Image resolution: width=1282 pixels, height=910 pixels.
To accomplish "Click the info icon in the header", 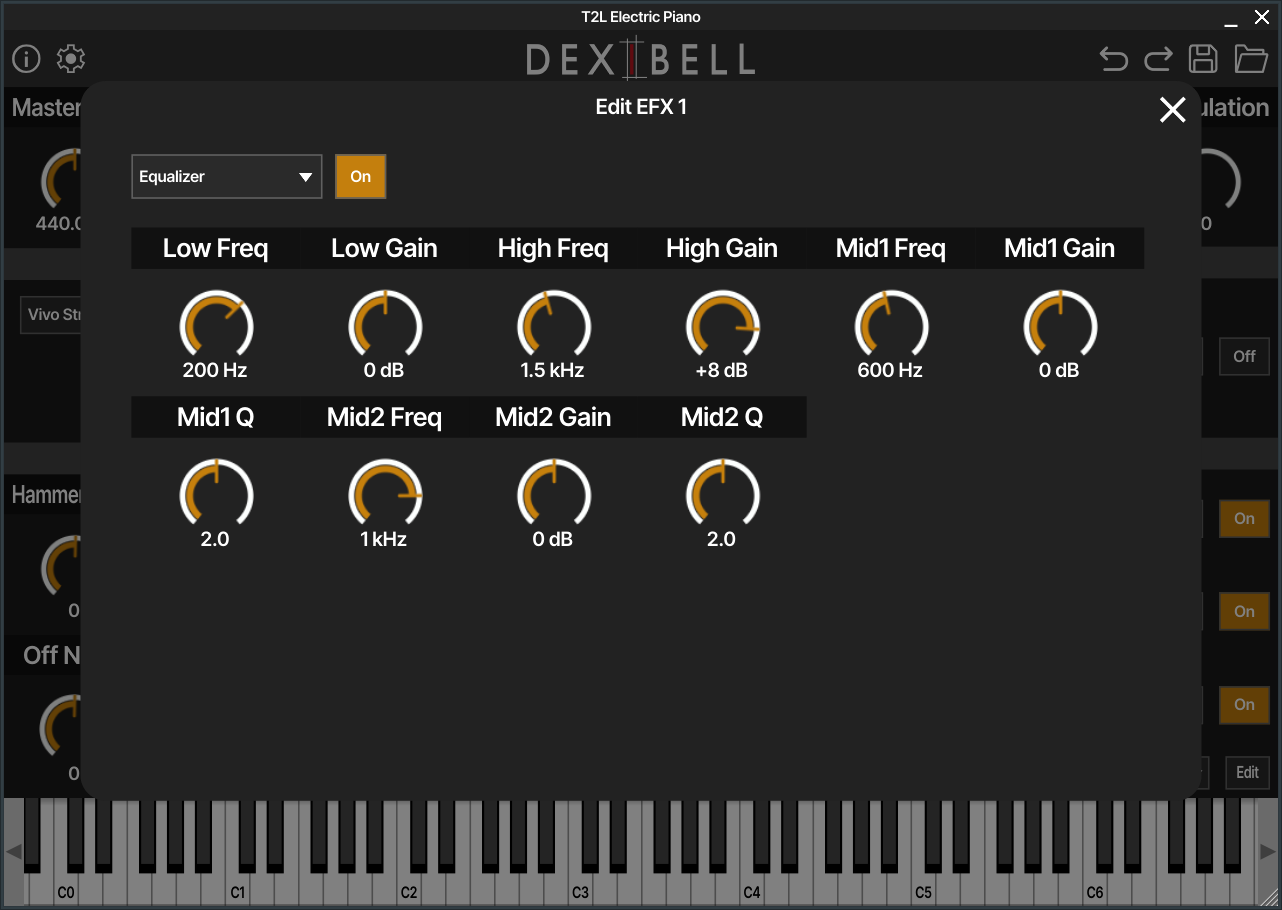I will (x=26, y=59).
